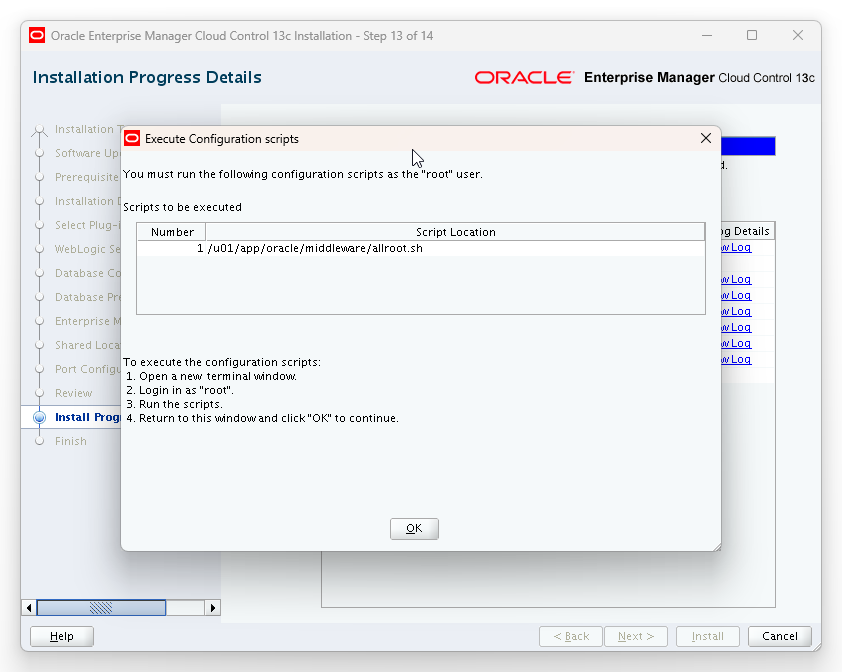842x672 pixels.
Task: Click the Next button
Action: pyautogui.click(x=636, y=636)
